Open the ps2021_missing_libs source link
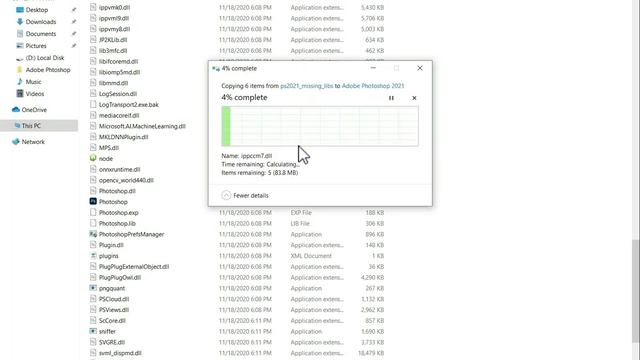The image size is (640, 360). (307, 86)
